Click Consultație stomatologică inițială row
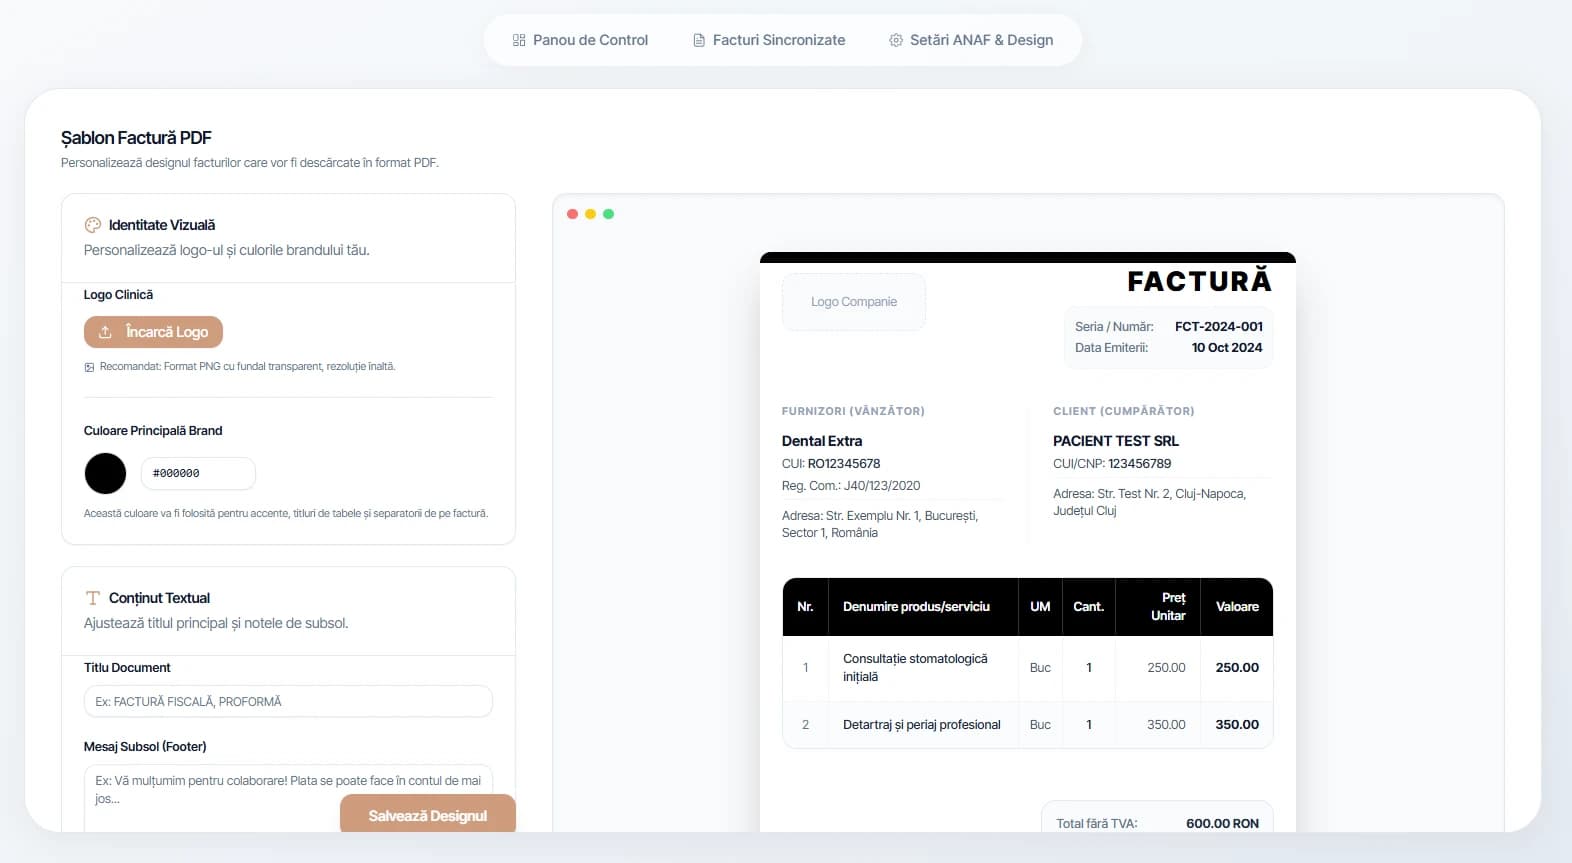Image resolution: width=1572 pixels, height=863 pixels. coord(1028,668)
